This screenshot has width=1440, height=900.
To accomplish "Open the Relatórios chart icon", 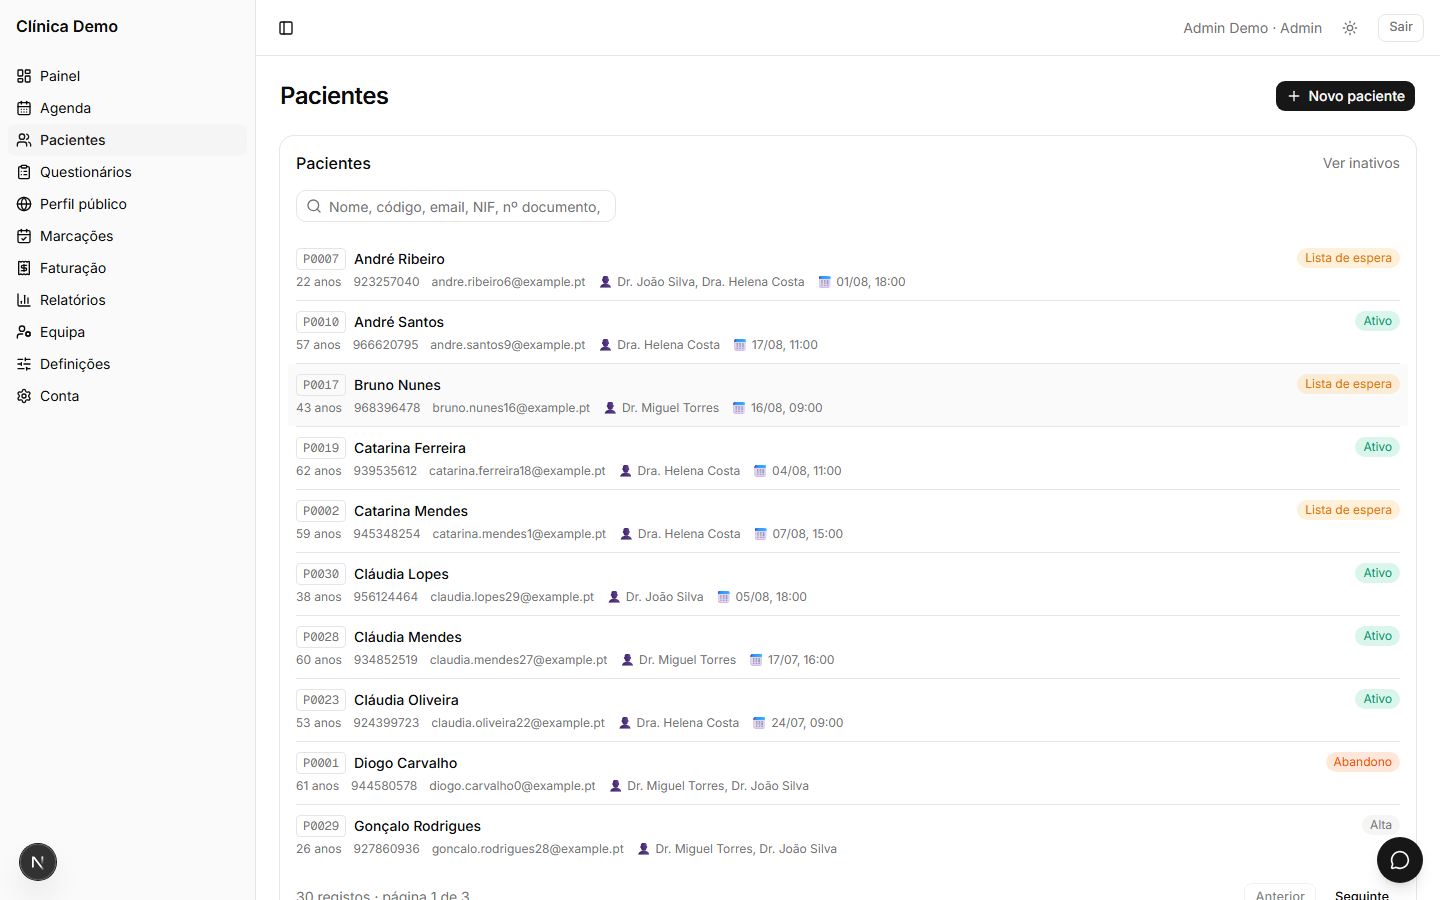I will (24, 300).
